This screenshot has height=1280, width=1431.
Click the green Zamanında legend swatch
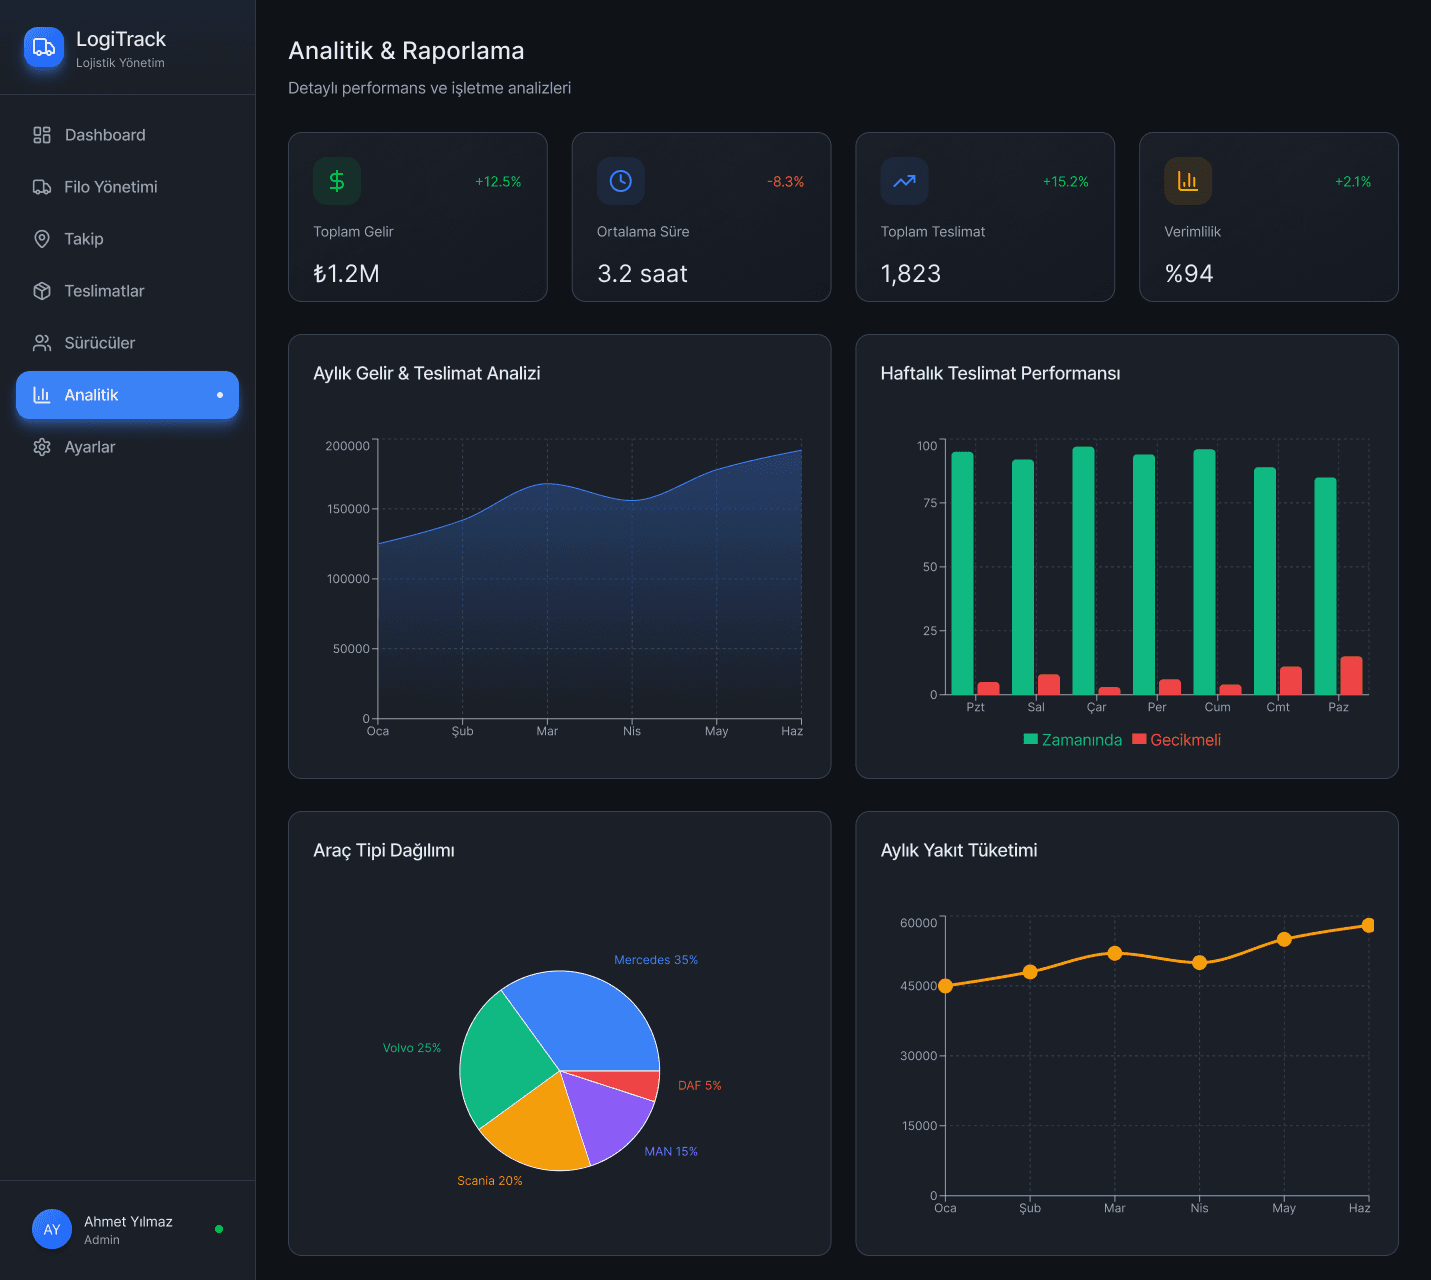[x=1031, y=739]
